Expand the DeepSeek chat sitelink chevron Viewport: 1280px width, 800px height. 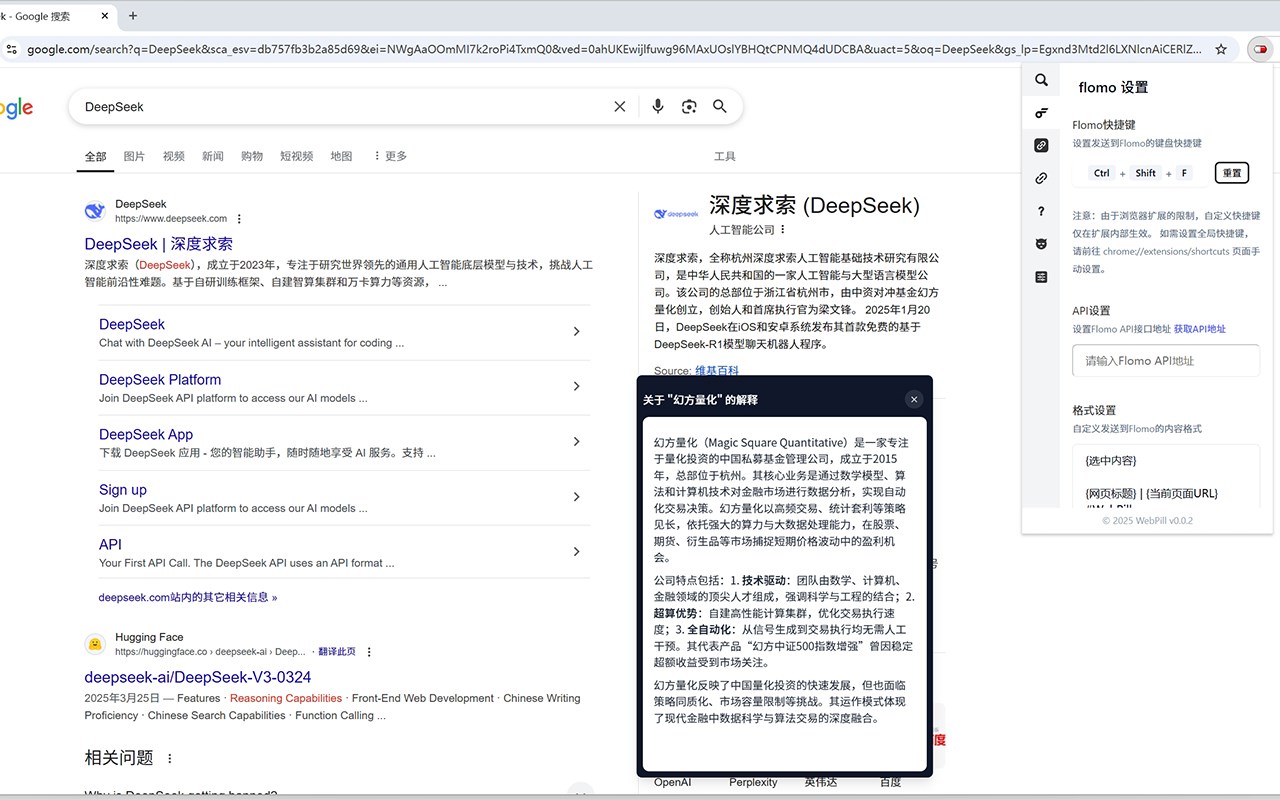[x=576, y=332]
